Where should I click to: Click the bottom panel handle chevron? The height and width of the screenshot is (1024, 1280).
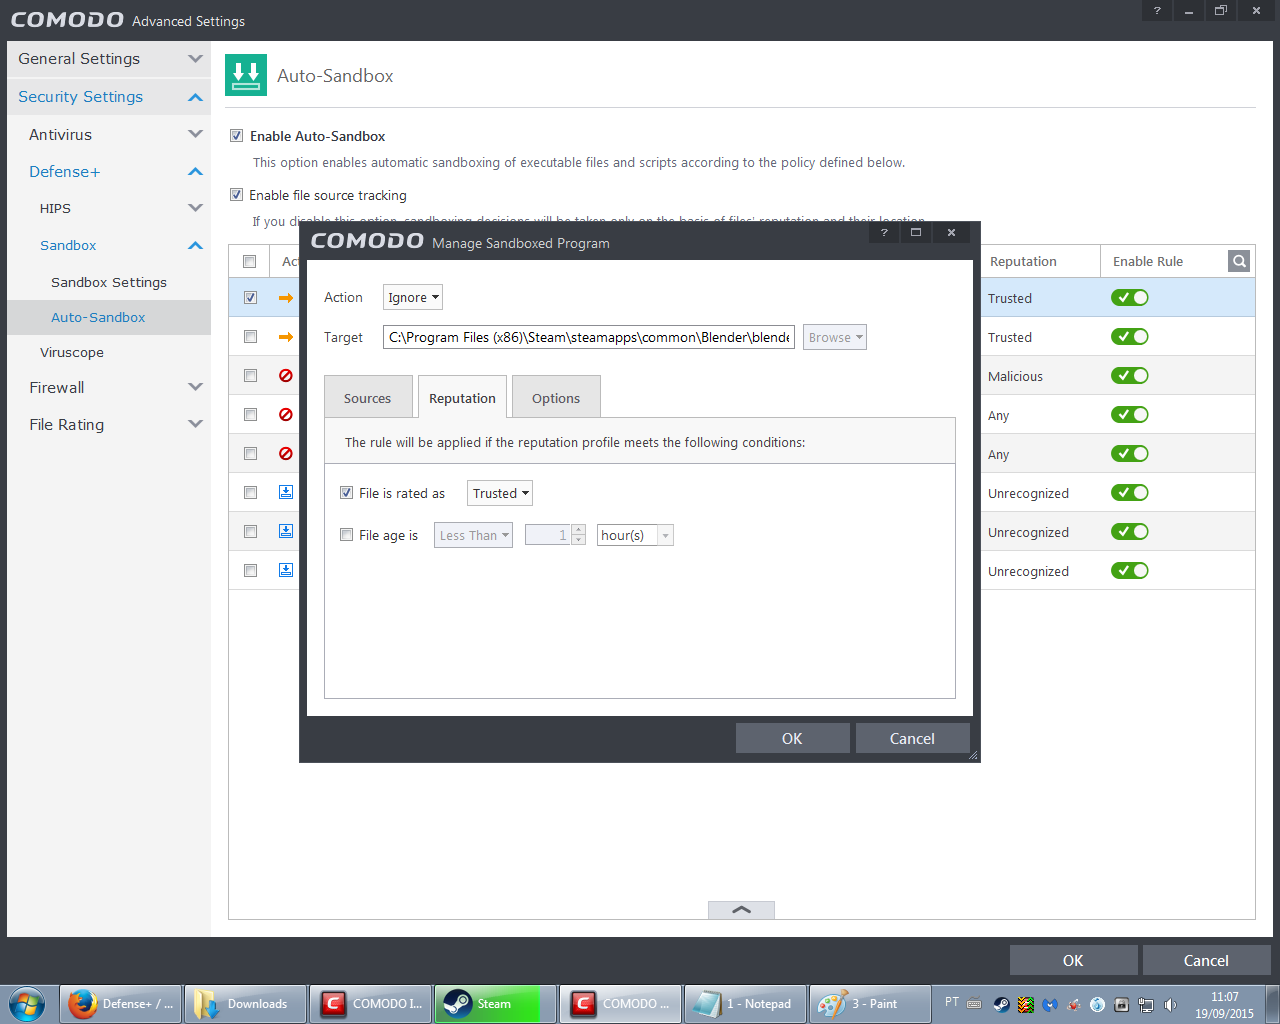[x=741, y=910]
